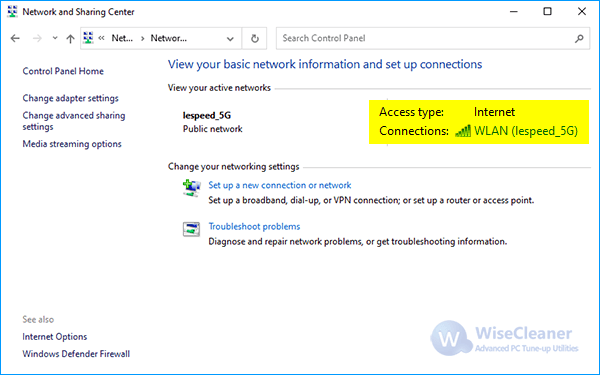Click the Control Panel icon in address bar
Image resolution: width=600 pixels, height=375 pixels.
pos(88,38)
